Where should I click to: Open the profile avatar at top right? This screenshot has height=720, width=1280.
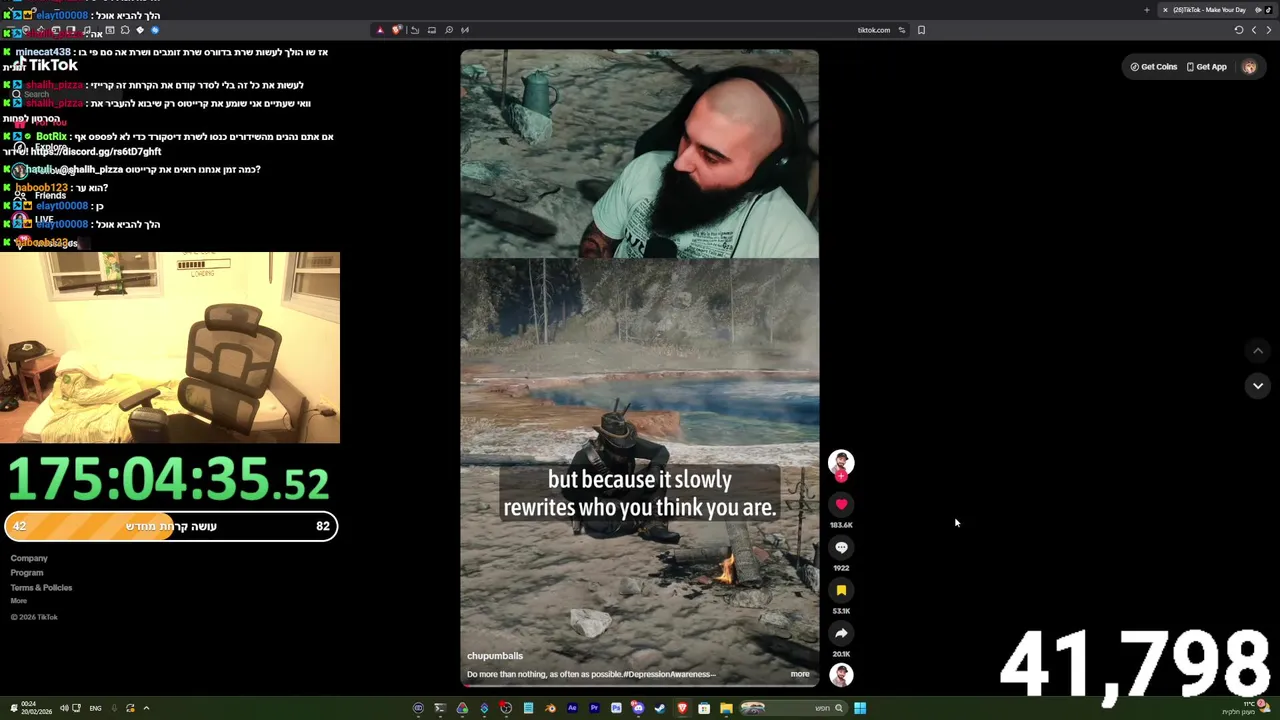1249,67
